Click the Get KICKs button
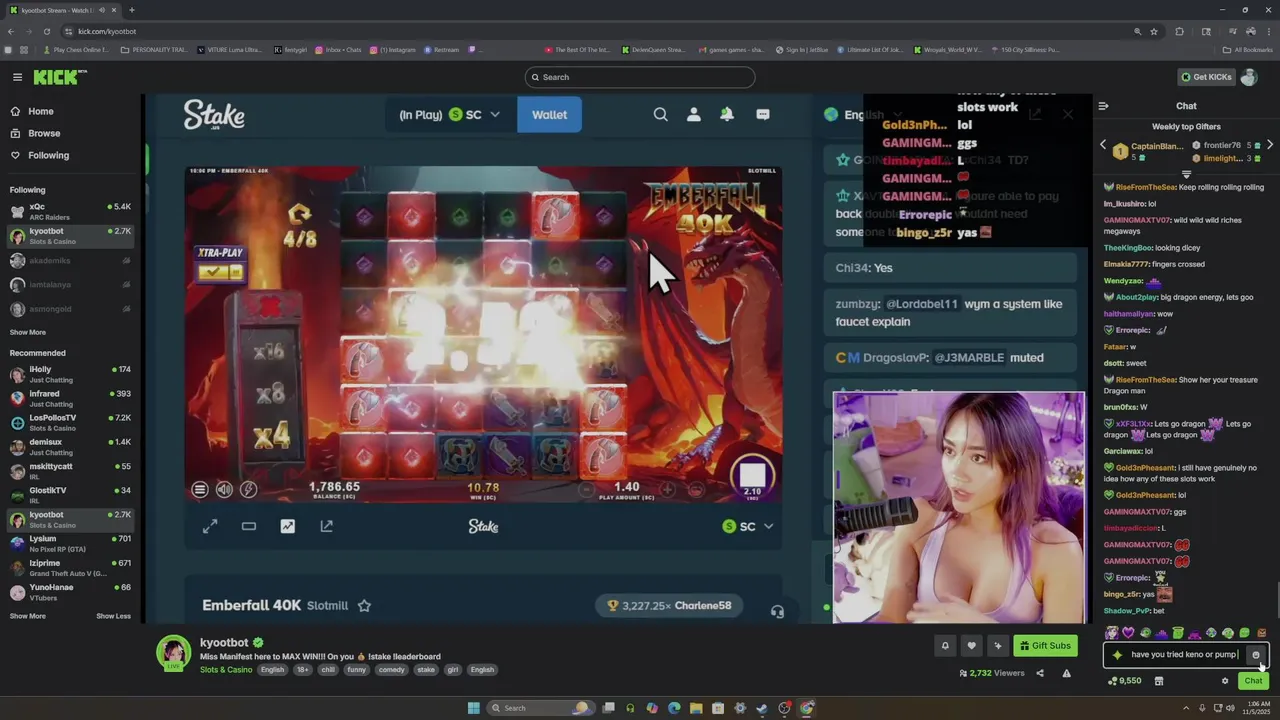Viewport: 1280px width, 720px height. click(1206, 77)
